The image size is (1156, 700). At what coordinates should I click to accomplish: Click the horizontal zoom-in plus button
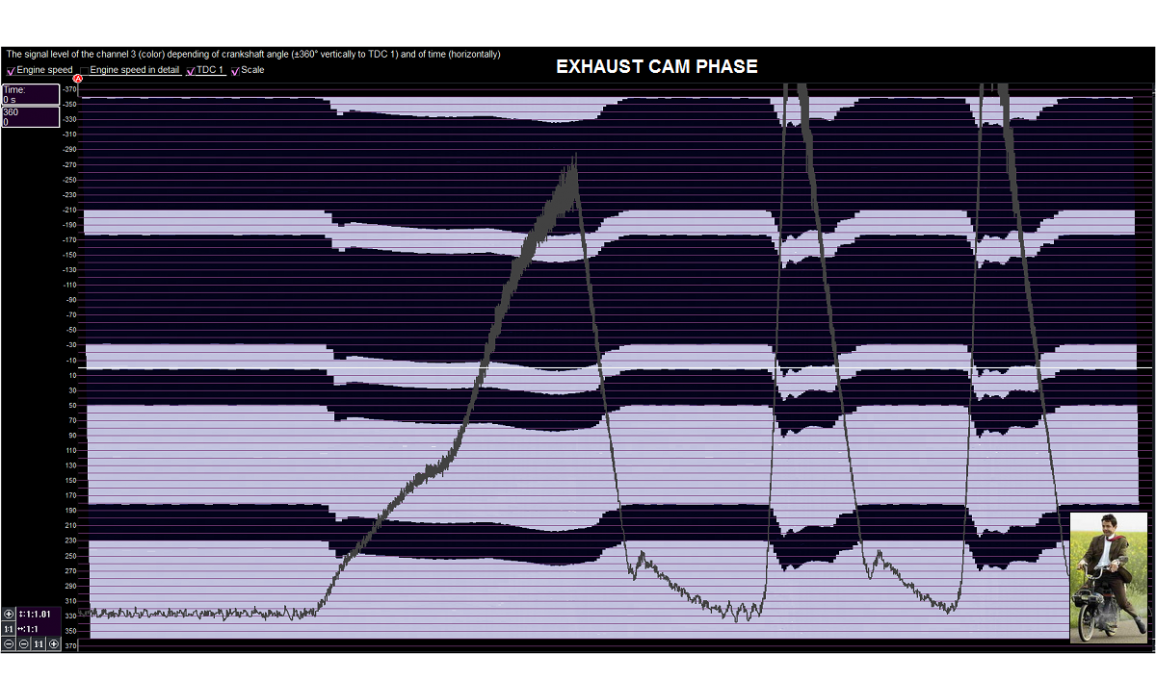click(54, 644)
